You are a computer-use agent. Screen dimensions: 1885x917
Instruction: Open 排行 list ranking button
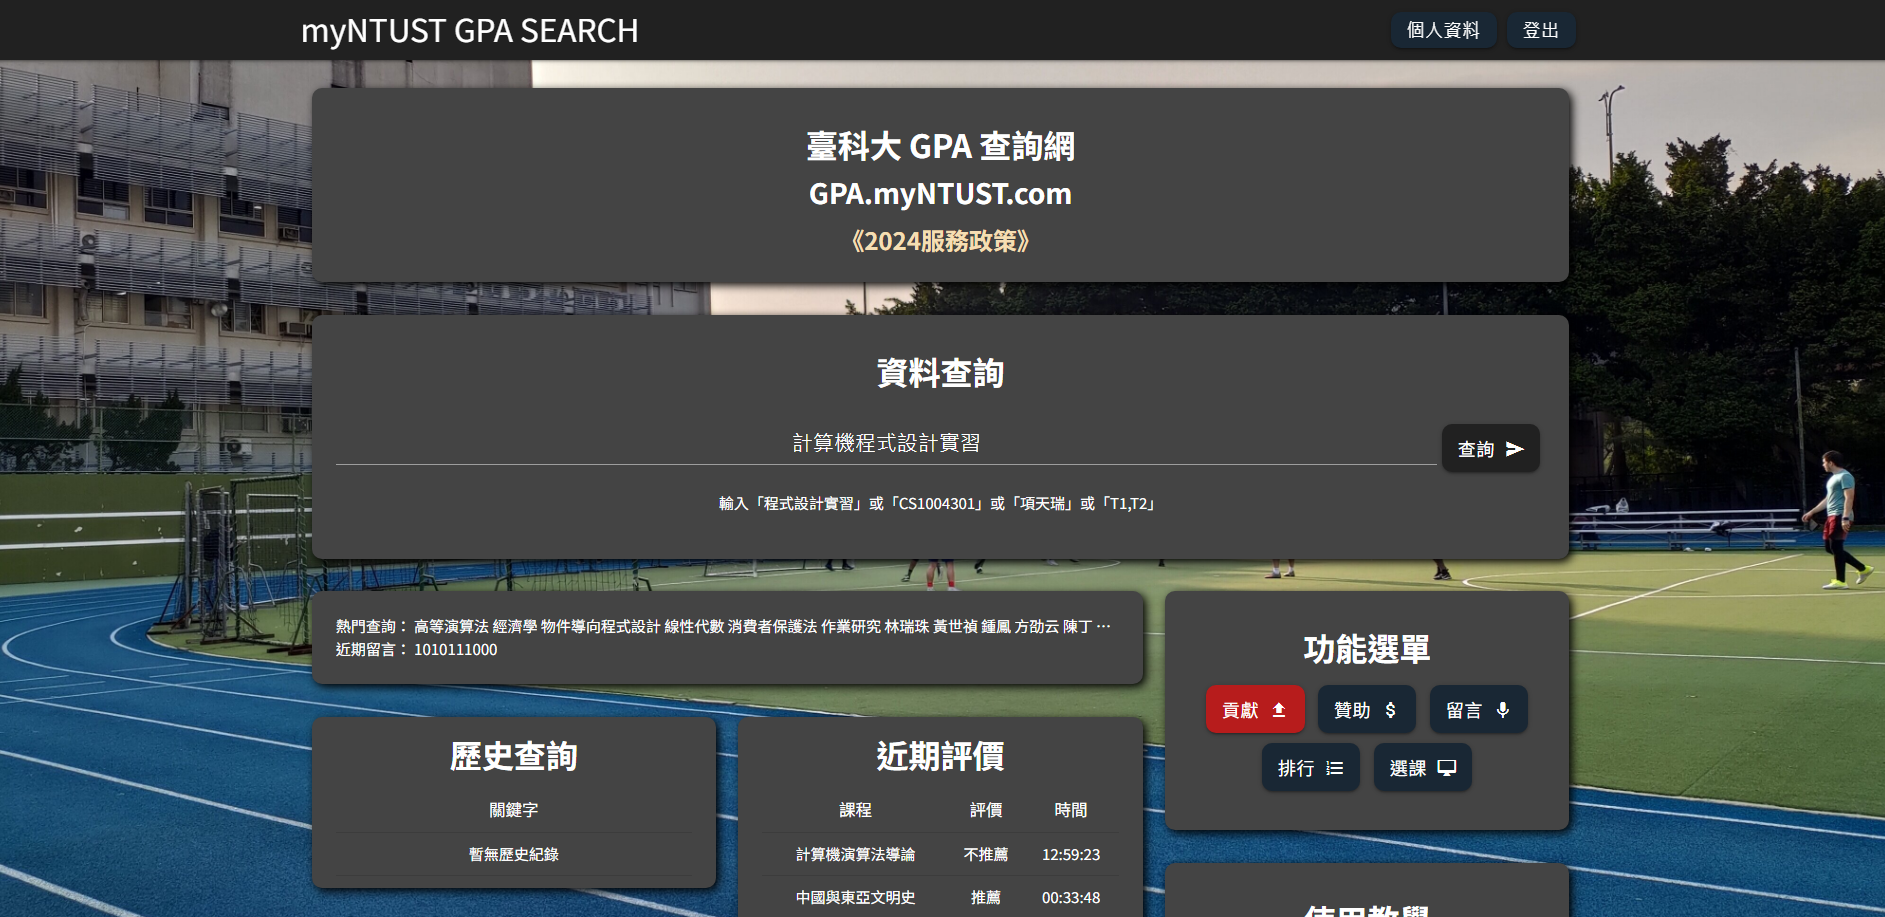tap(1310, 768)
